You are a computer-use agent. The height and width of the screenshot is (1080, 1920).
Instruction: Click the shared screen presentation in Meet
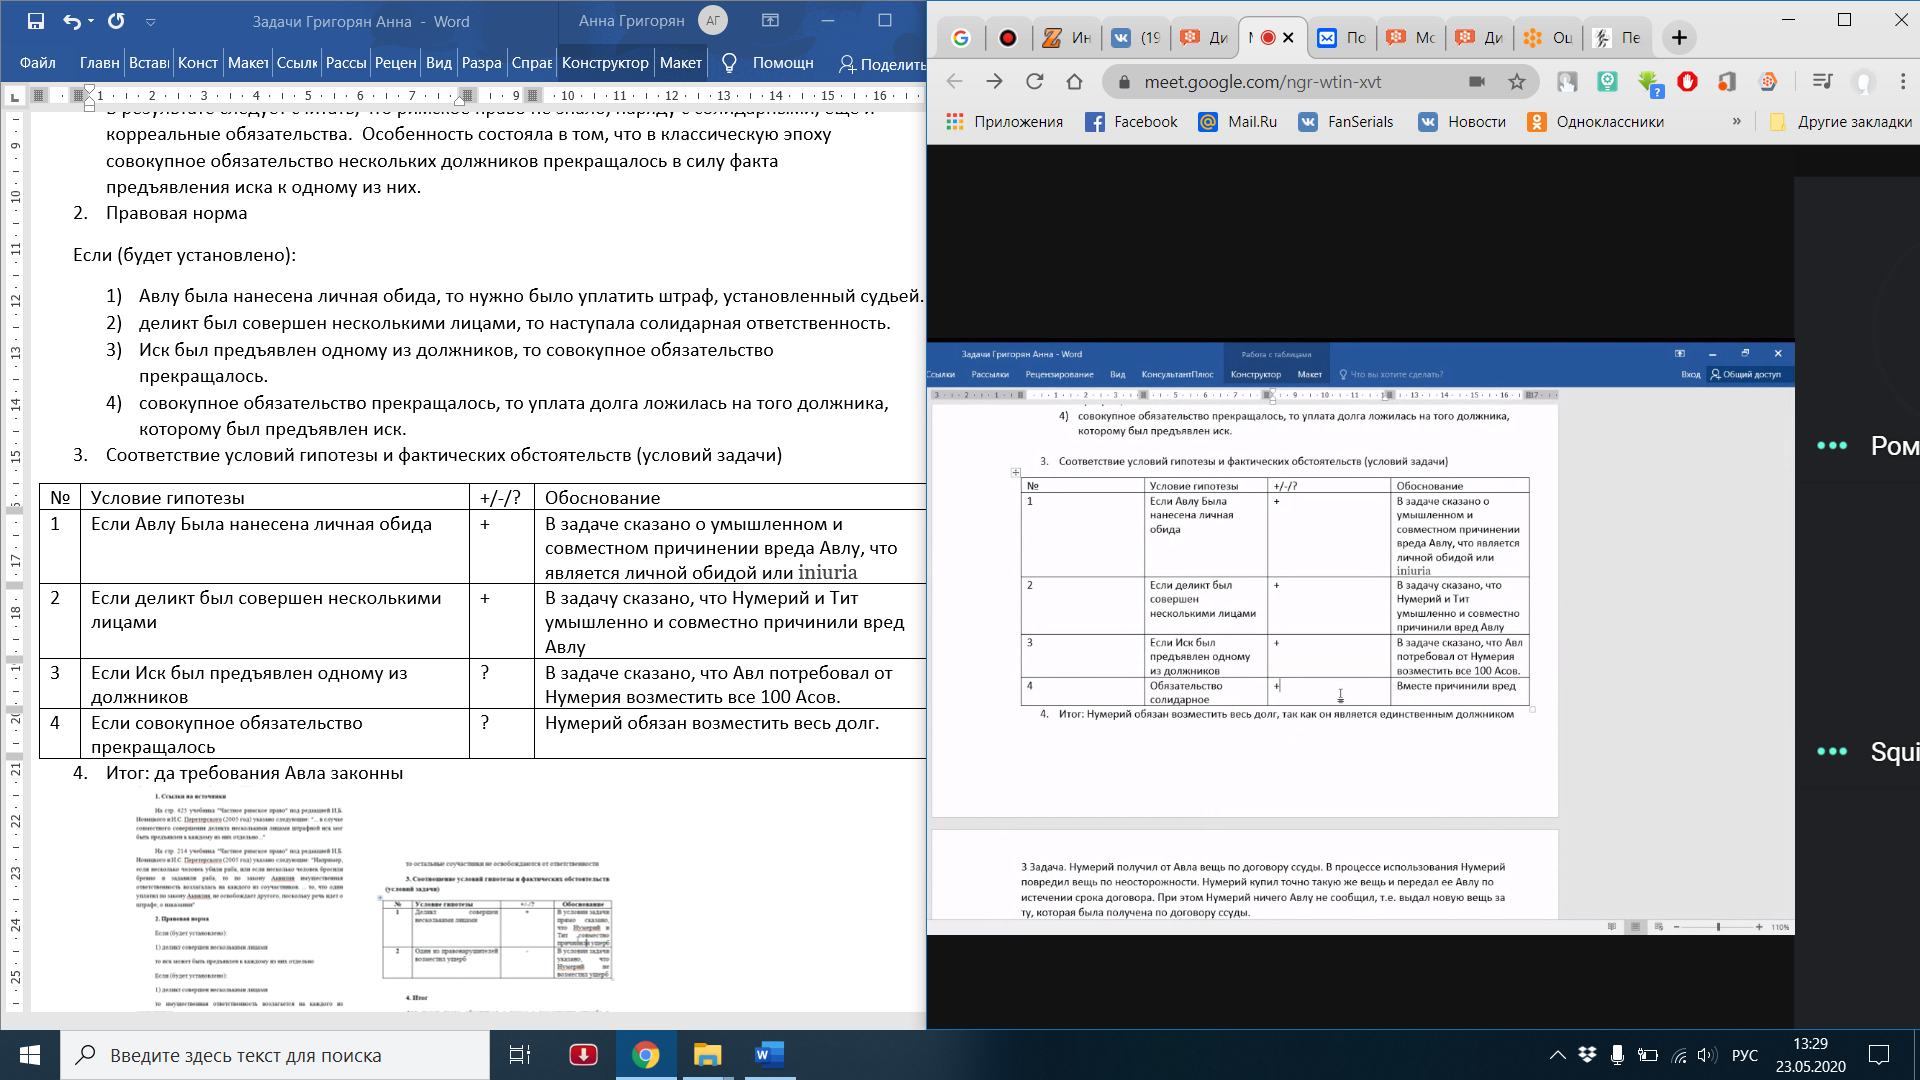click(1360, 638)
